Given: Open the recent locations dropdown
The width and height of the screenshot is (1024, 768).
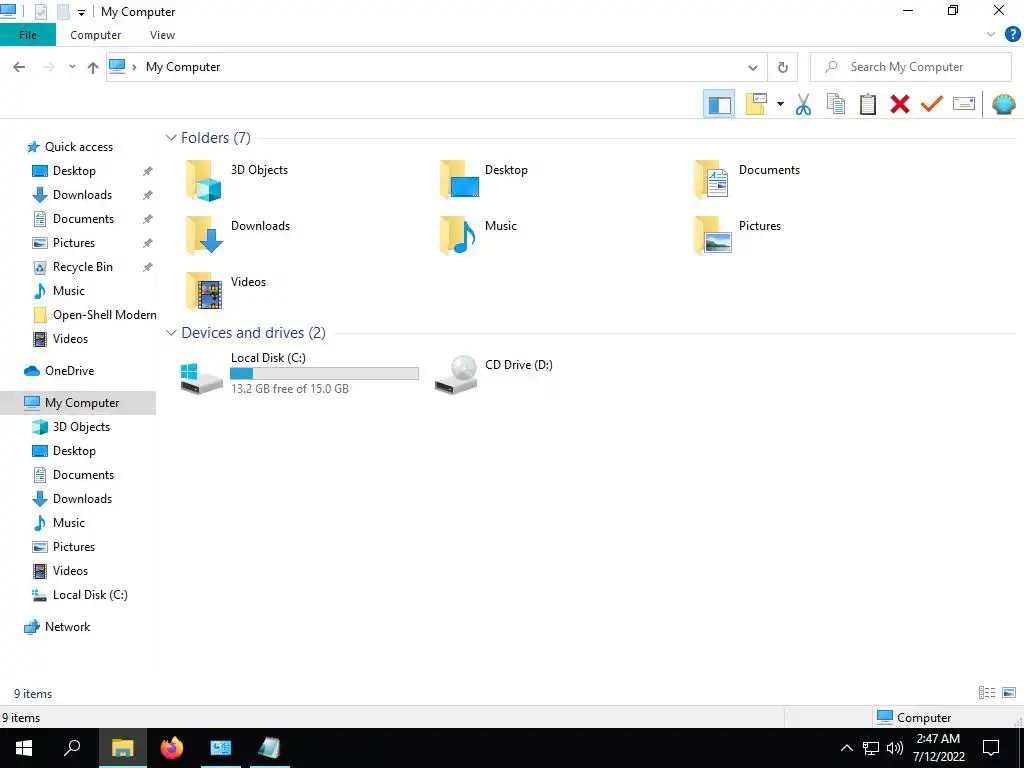Looking at the screenshot, I should pos(72,67).
